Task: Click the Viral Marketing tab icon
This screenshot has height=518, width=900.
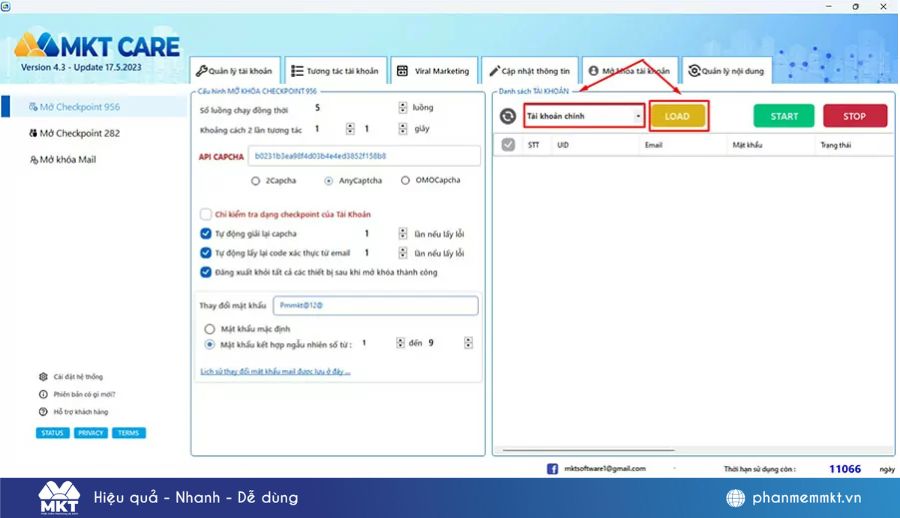Action: point(402,71)
